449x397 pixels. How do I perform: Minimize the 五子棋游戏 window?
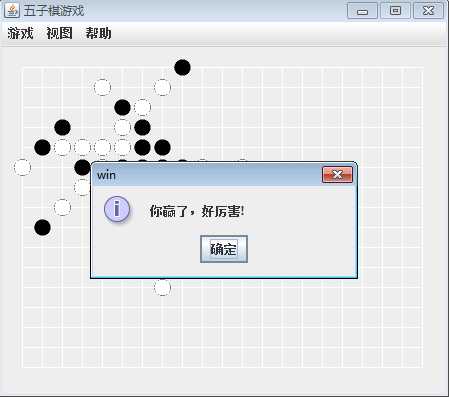(x=362, y=11)
